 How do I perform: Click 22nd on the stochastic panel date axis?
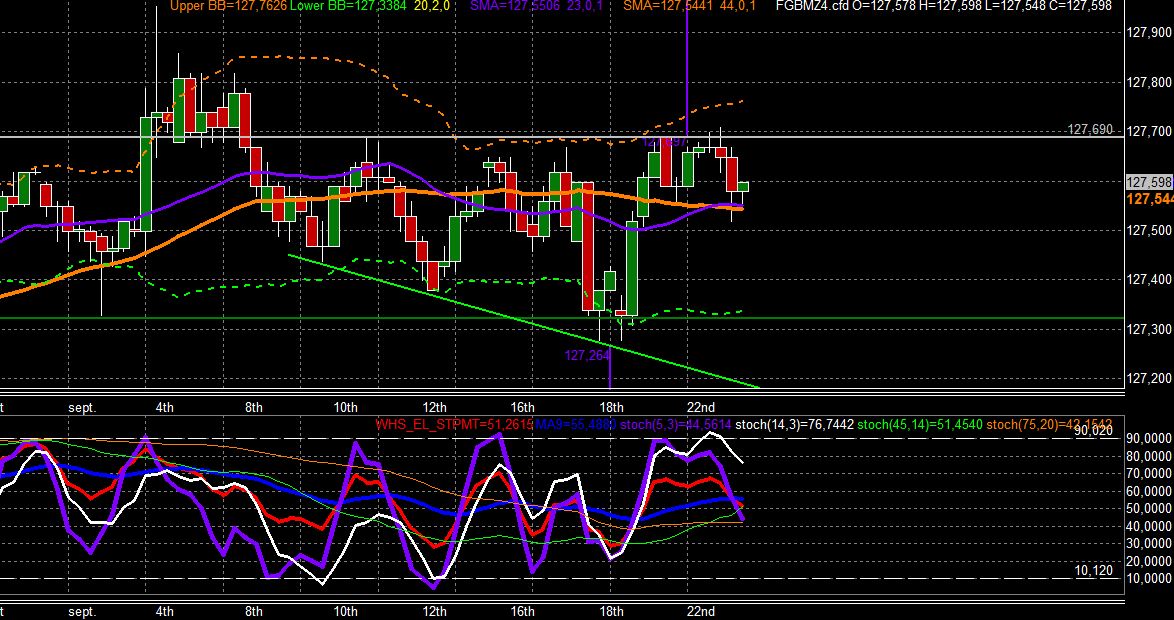click(x=701, y=612)
